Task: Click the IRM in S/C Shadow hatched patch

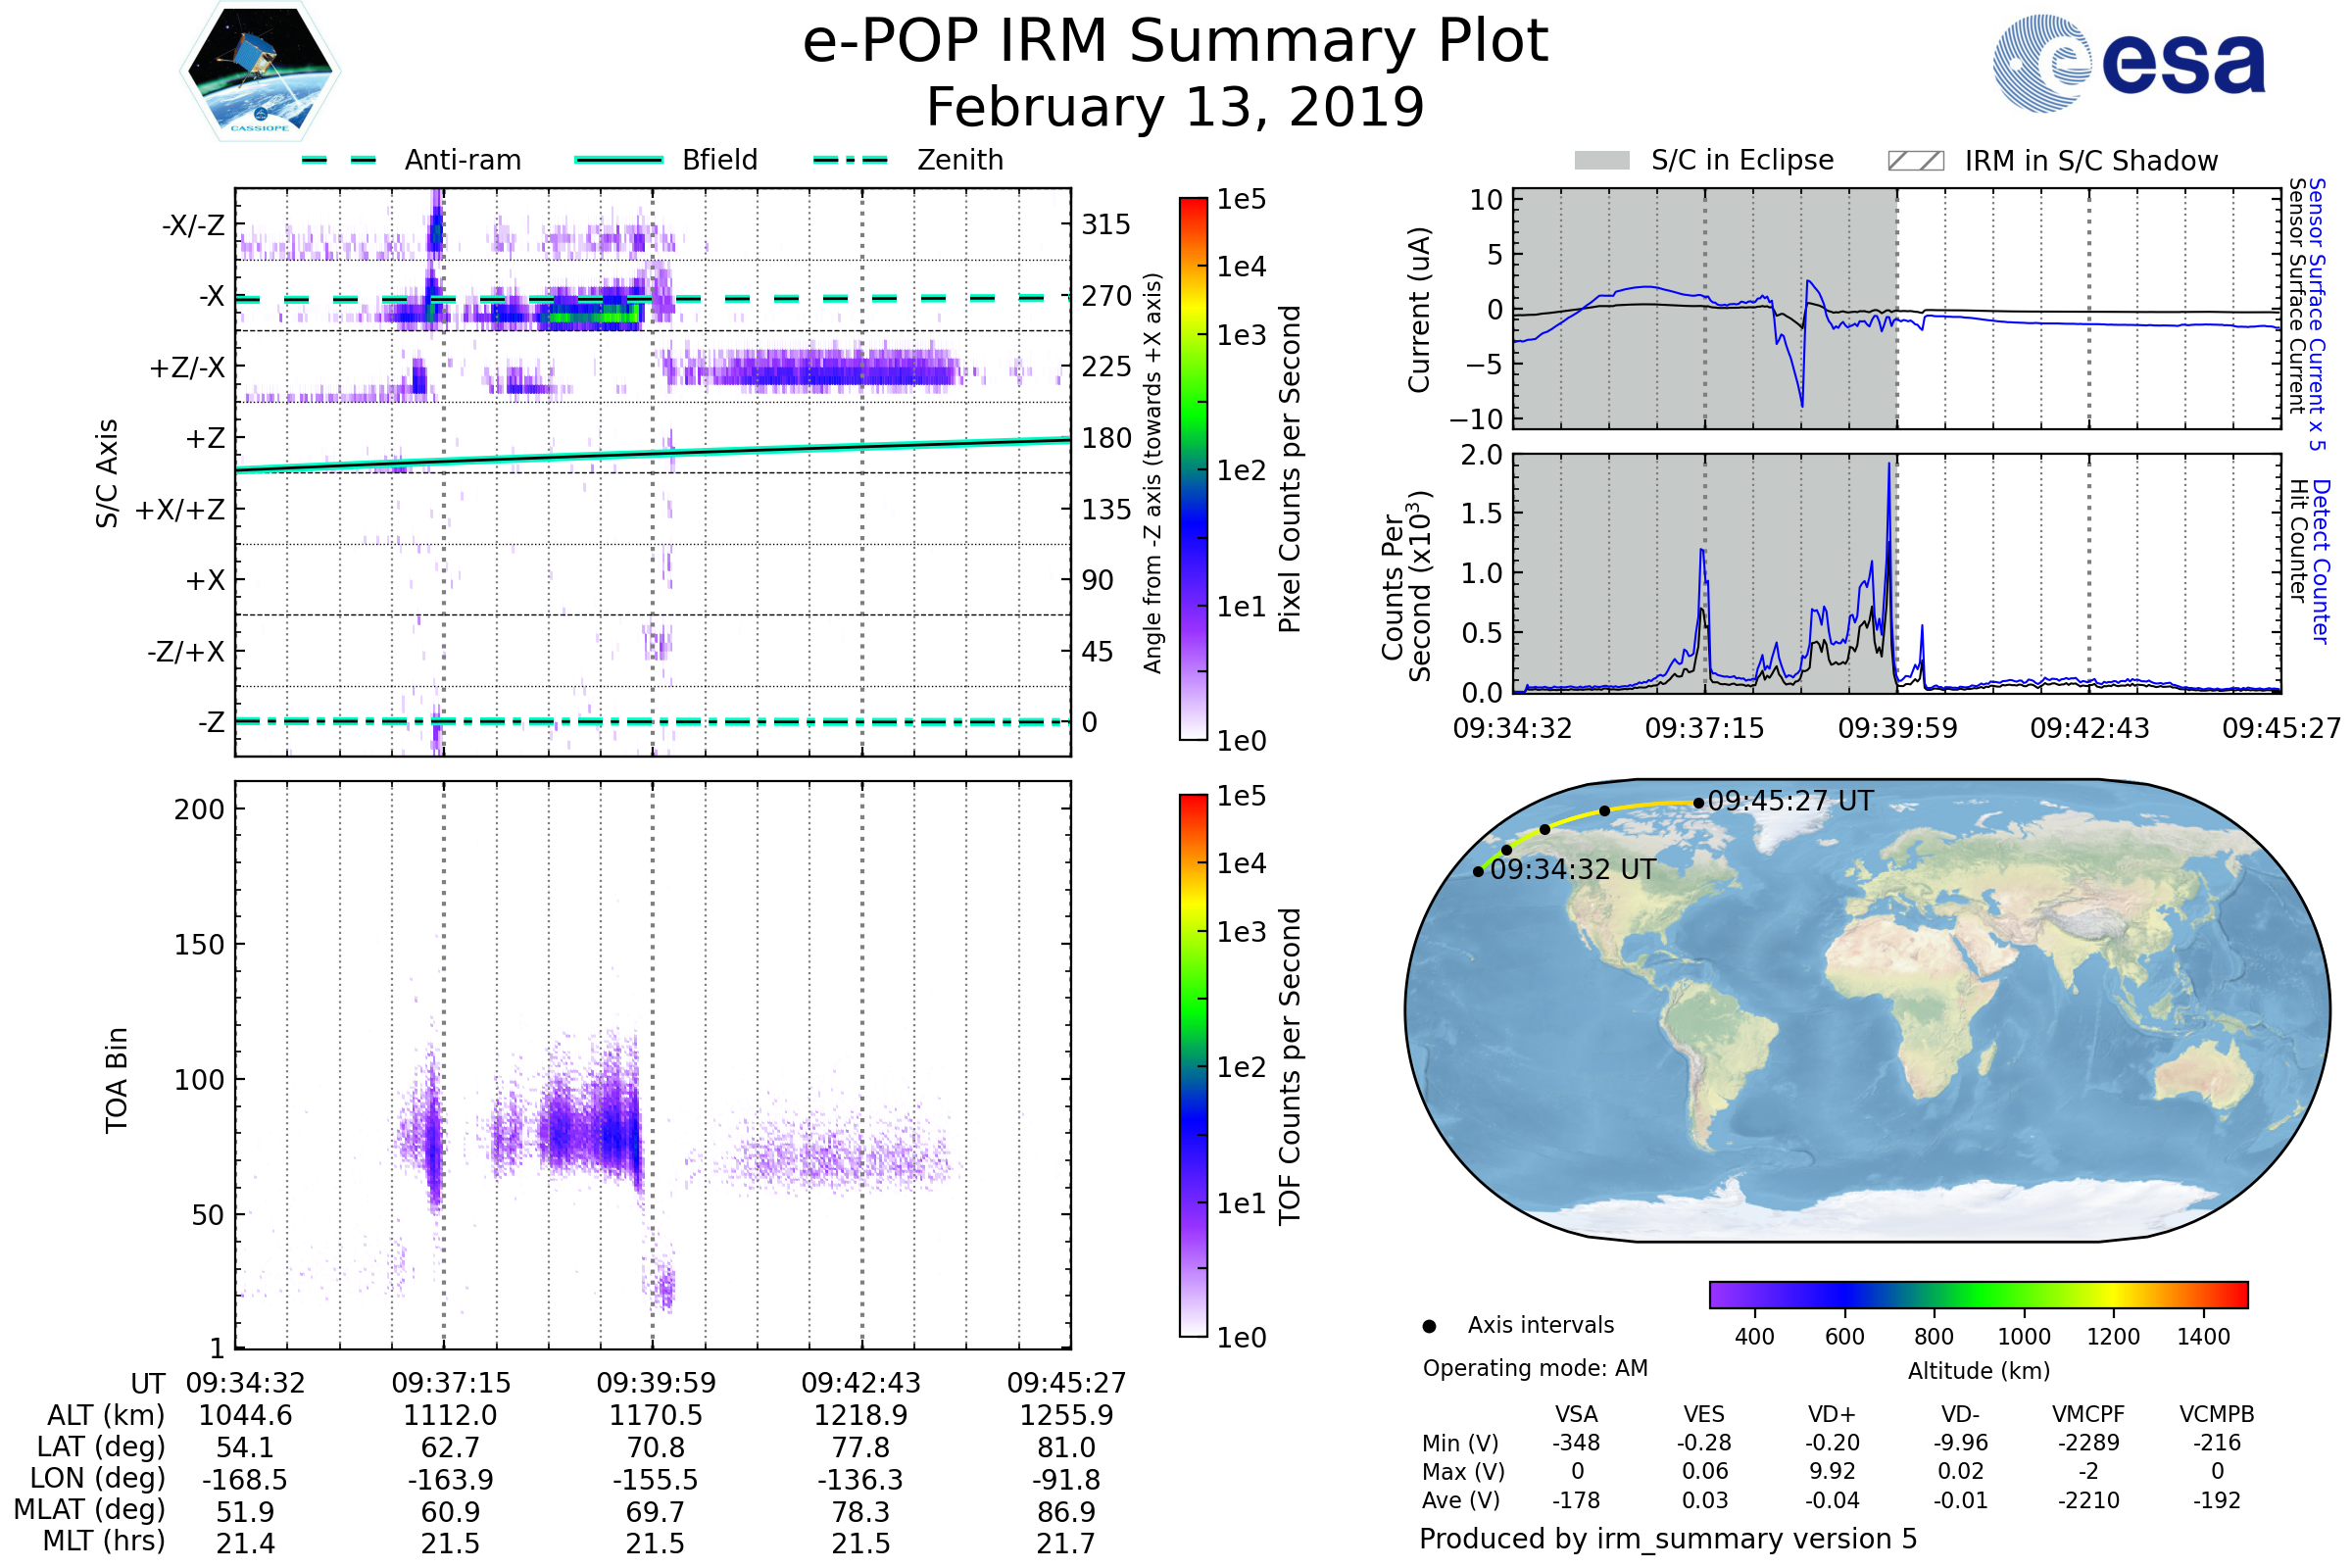Action: pos(1915,161)
